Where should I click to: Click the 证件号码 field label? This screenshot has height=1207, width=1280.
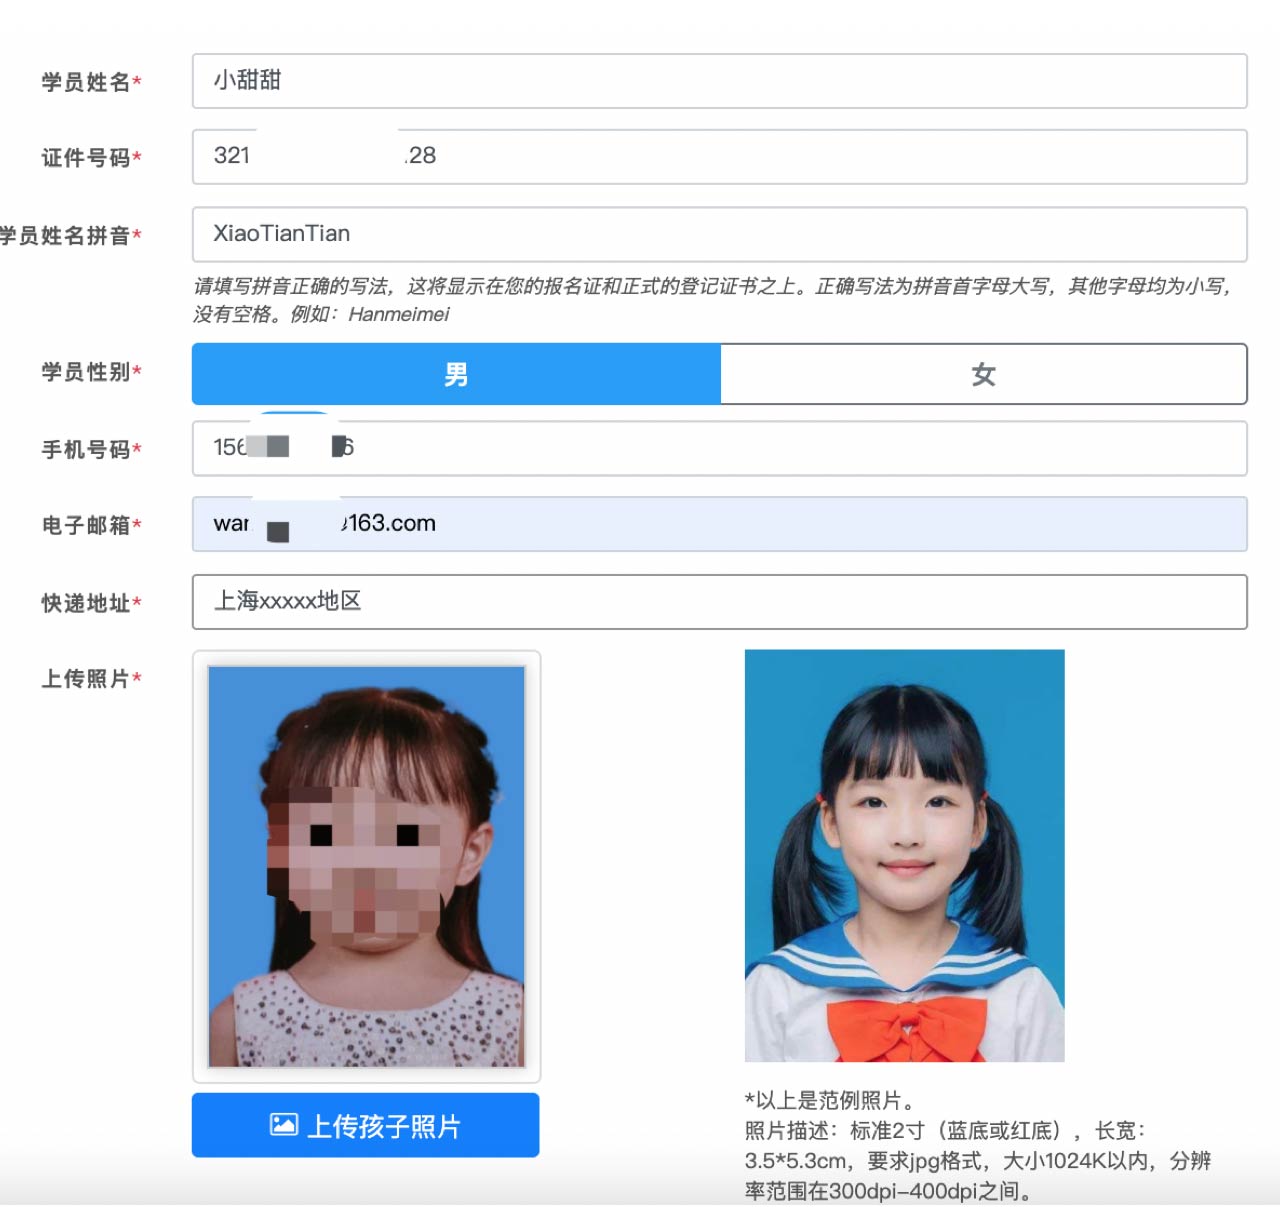(x=86, y=158)
